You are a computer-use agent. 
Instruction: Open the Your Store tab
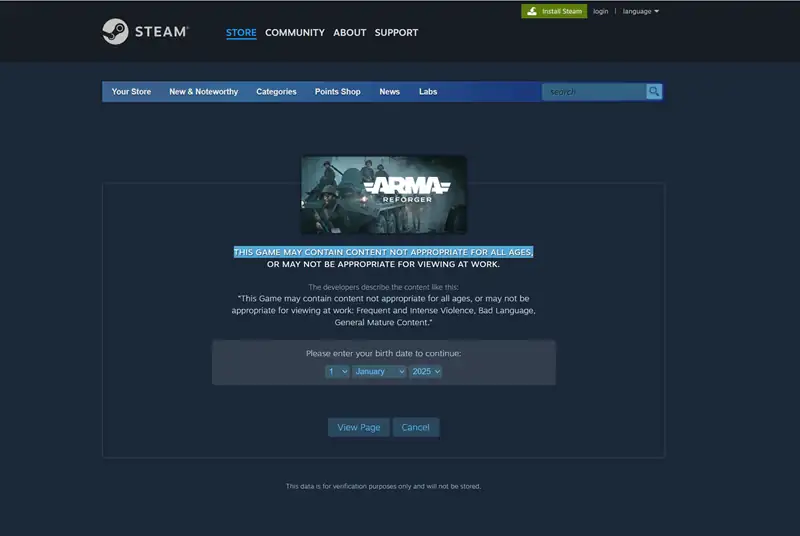click(x=131, y=92)
